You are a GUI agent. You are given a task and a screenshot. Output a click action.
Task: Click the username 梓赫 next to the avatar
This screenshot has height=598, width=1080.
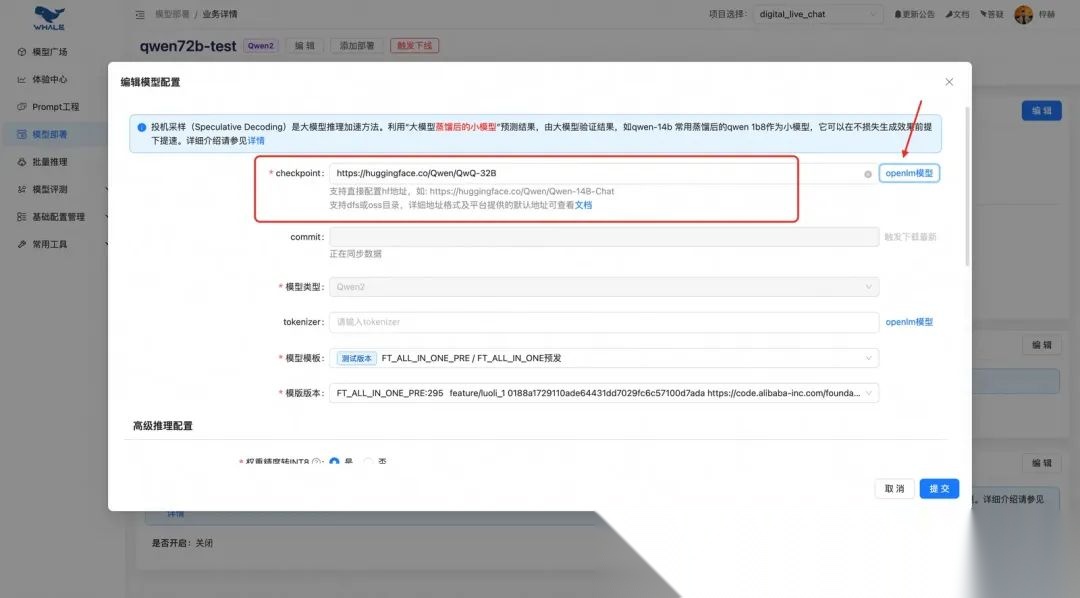point(1047,14)
